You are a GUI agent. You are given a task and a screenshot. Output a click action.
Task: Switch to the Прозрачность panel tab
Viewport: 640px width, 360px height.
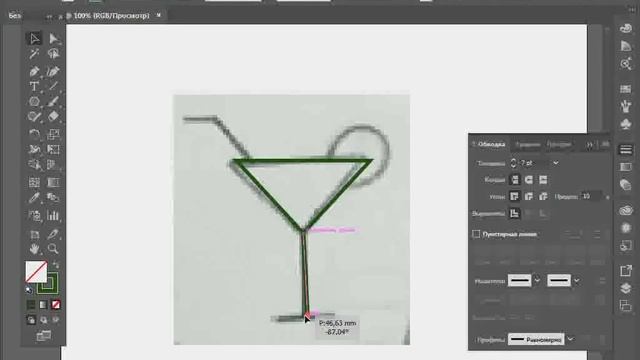click(x=559, y=144)
